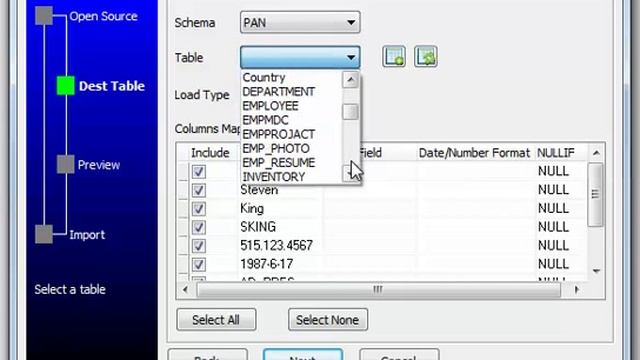Select EMPLOYEE from the table list
Screen dimensions: 640x360
270,106
